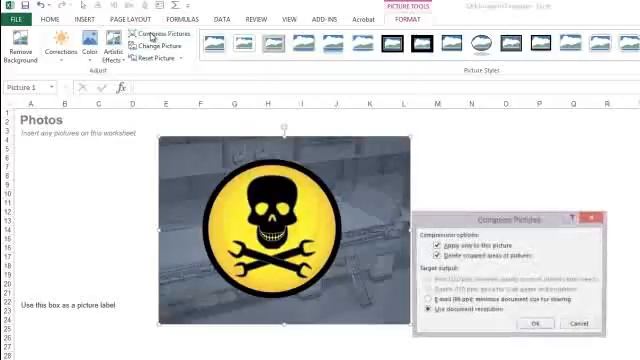Close the Compress Pictures dialog with the red X
640x360 pixels.
click(591, 218)
